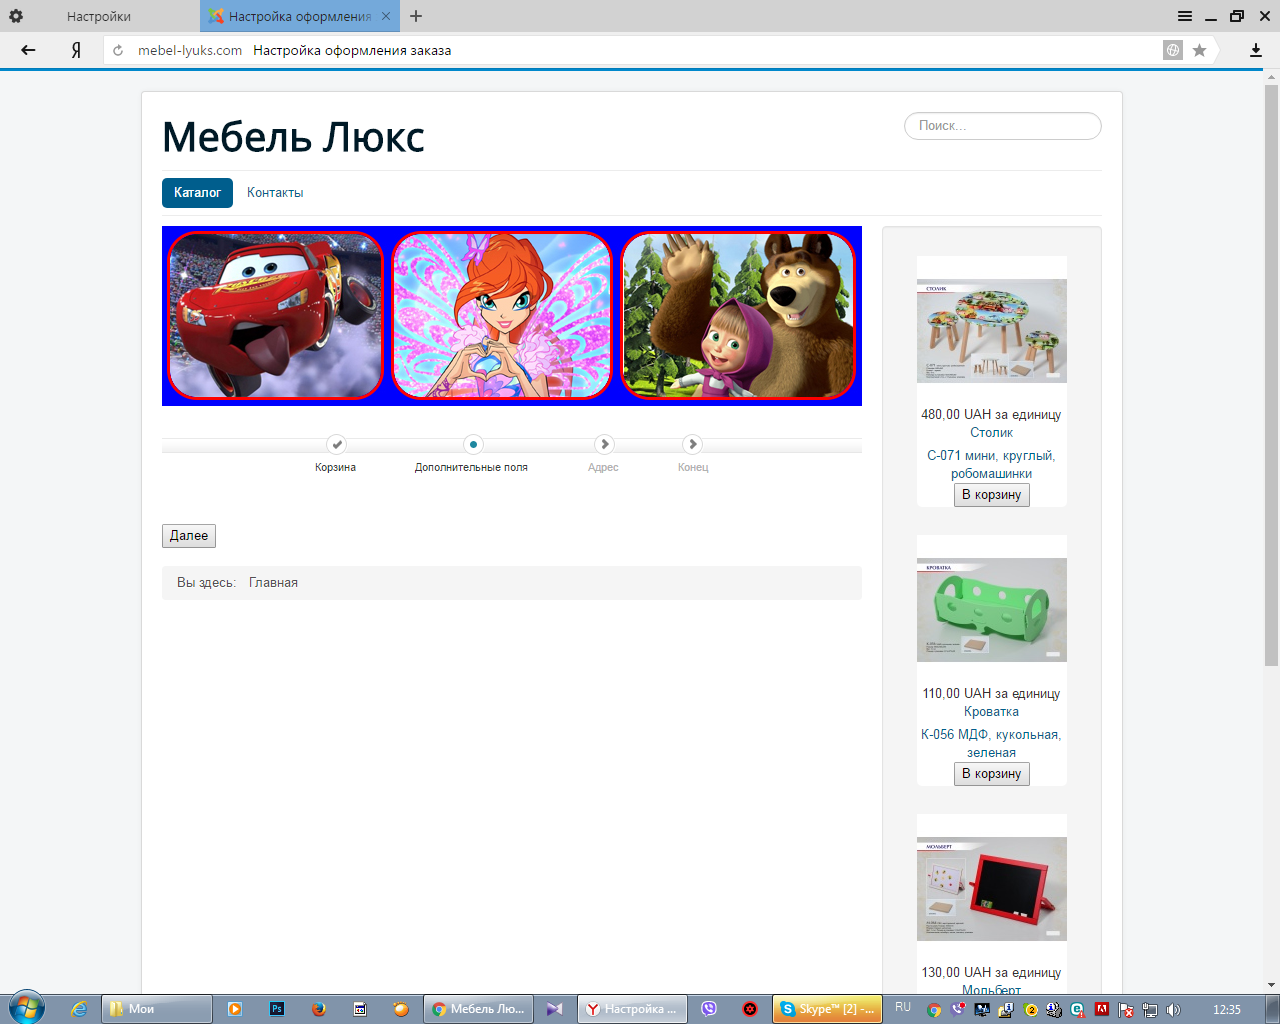Viewport: 1280px width, 1024px height.
Task: Click the price text 130,00 UAH за единицу
Action: [991, 972]
